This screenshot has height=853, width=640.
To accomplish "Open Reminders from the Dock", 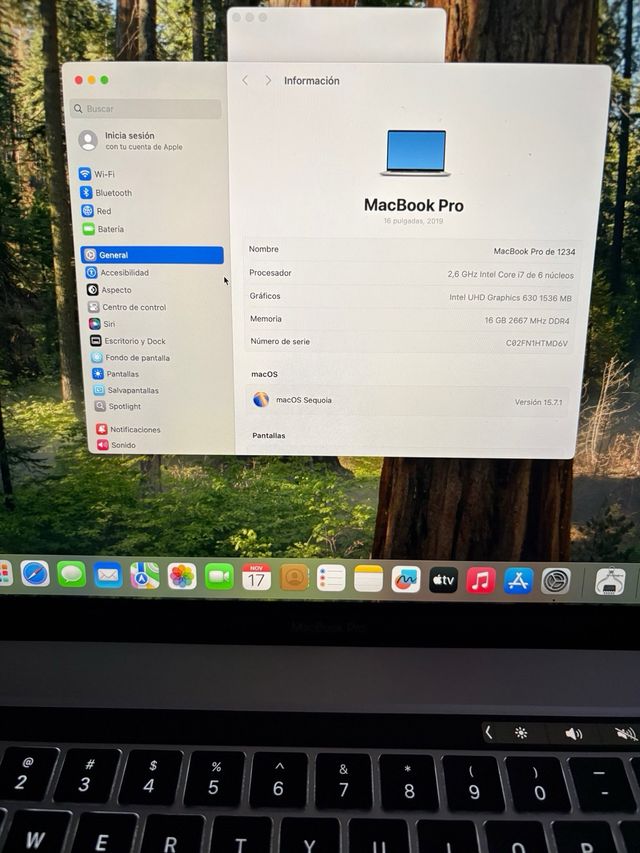I will [331, 578].
